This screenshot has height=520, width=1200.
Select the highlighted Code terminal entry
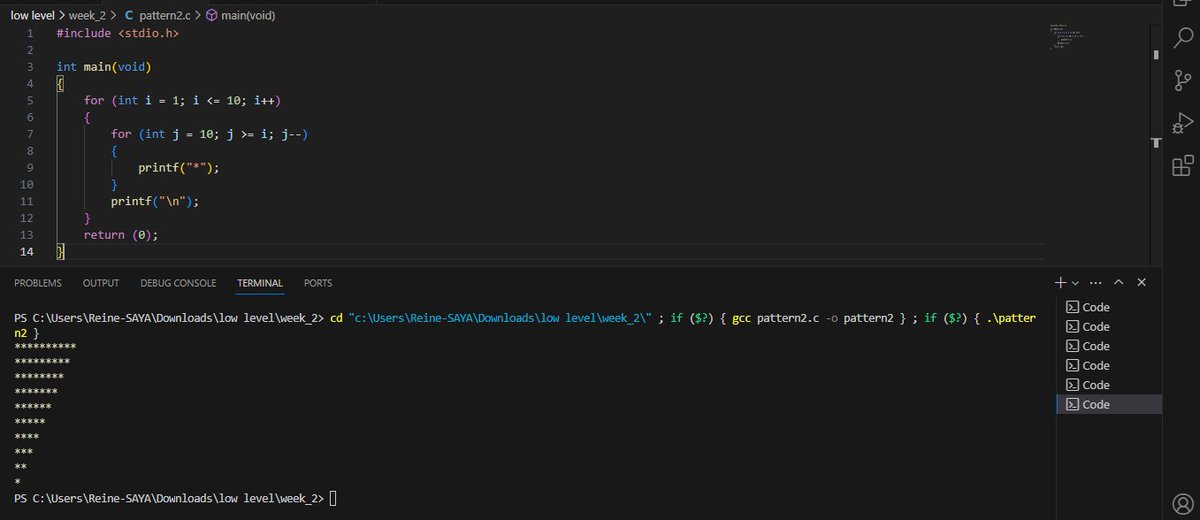[x=1108, y=404]
